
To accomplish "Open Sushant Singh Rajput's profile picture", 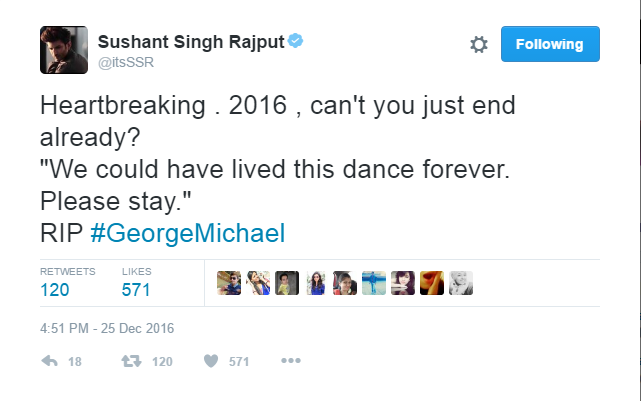I will tap(62, 49).
